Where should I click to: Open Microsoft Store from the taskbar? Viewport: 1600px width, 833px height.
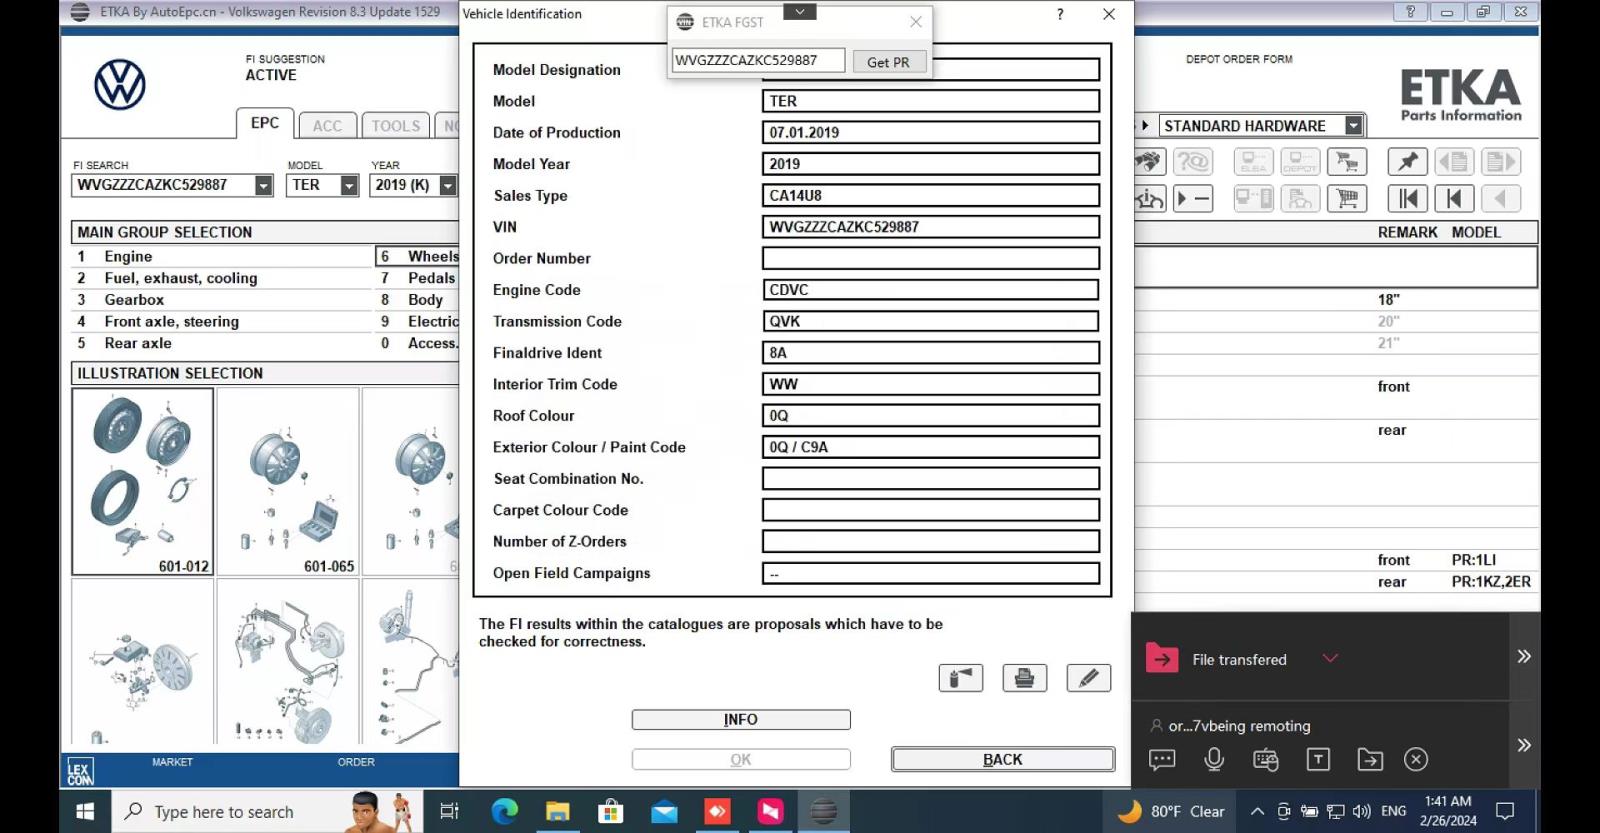[x=610, y=811]
